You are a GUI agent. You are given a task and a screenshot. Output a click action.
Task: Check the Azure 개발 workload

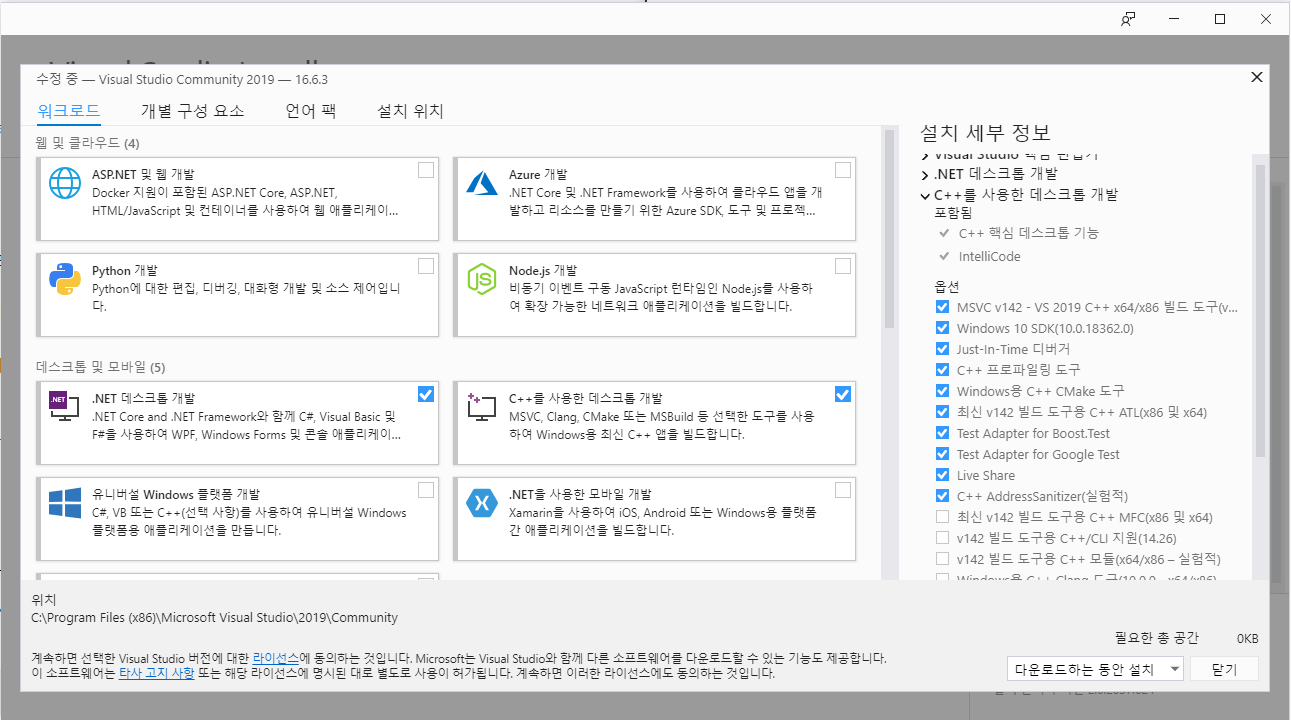coord(843,170)
